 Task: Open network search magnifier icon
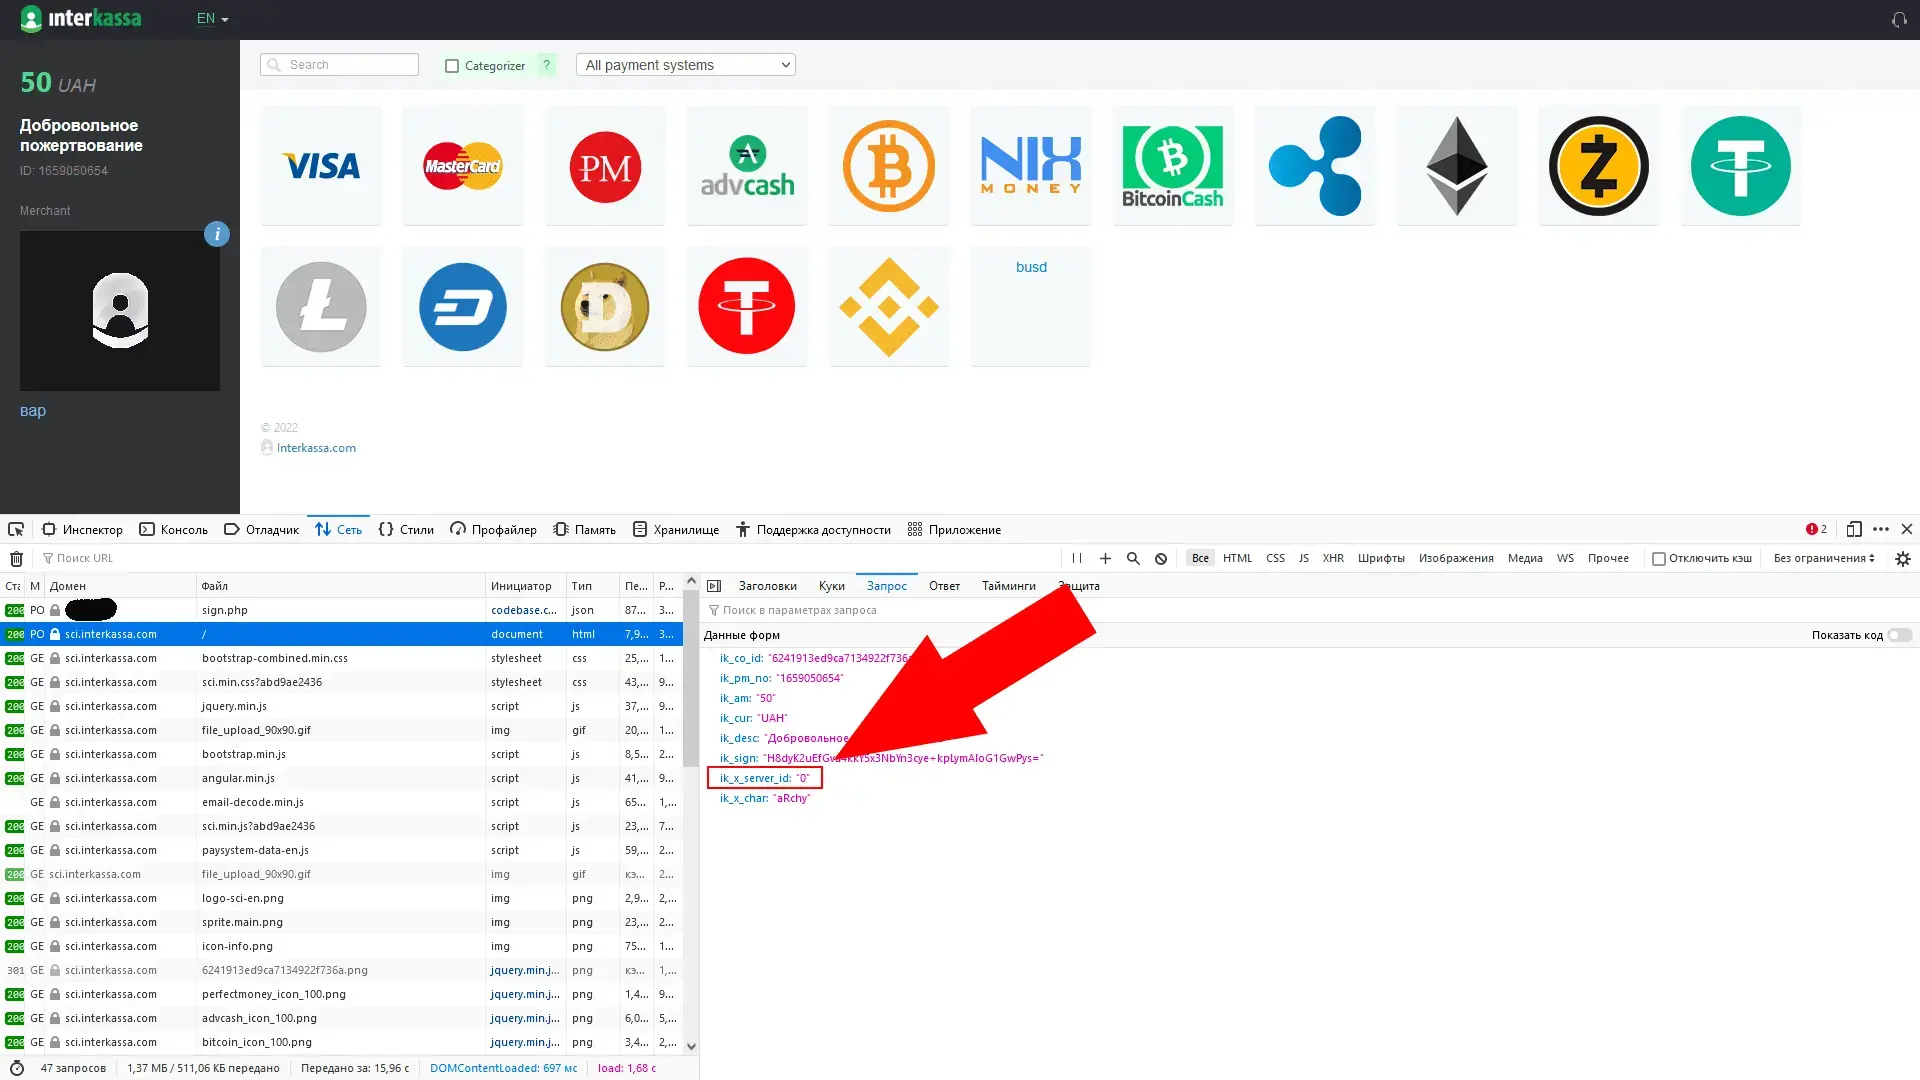pos(1133,558)
